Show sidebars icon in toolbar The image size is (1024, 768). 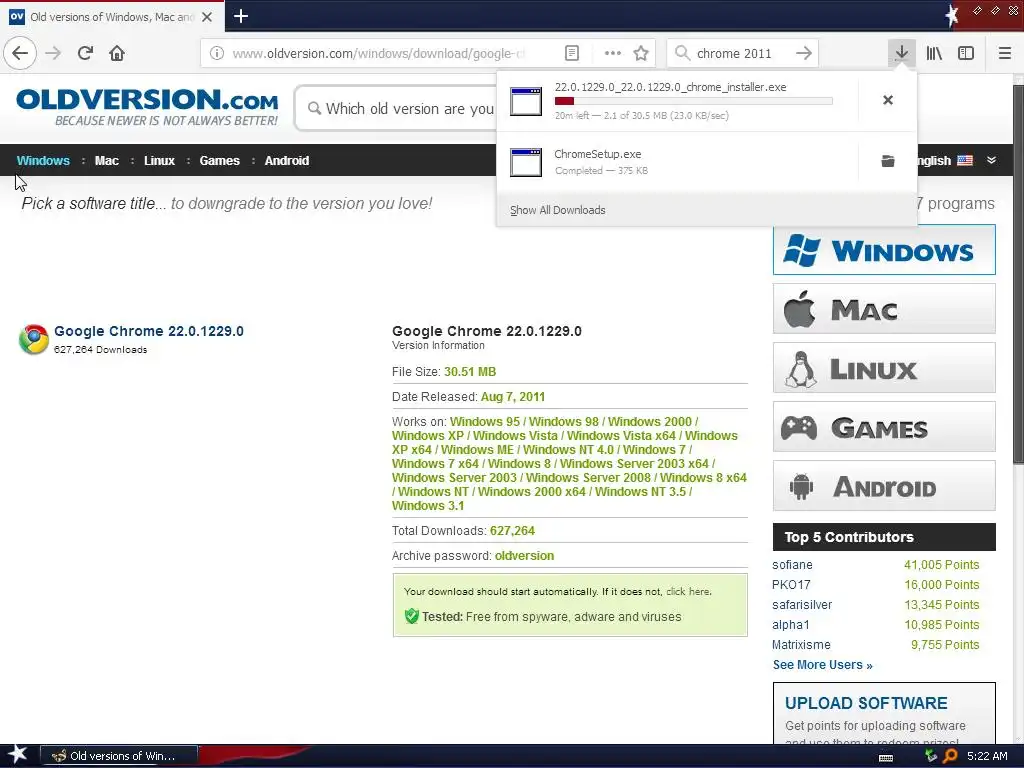click(966, 53)
